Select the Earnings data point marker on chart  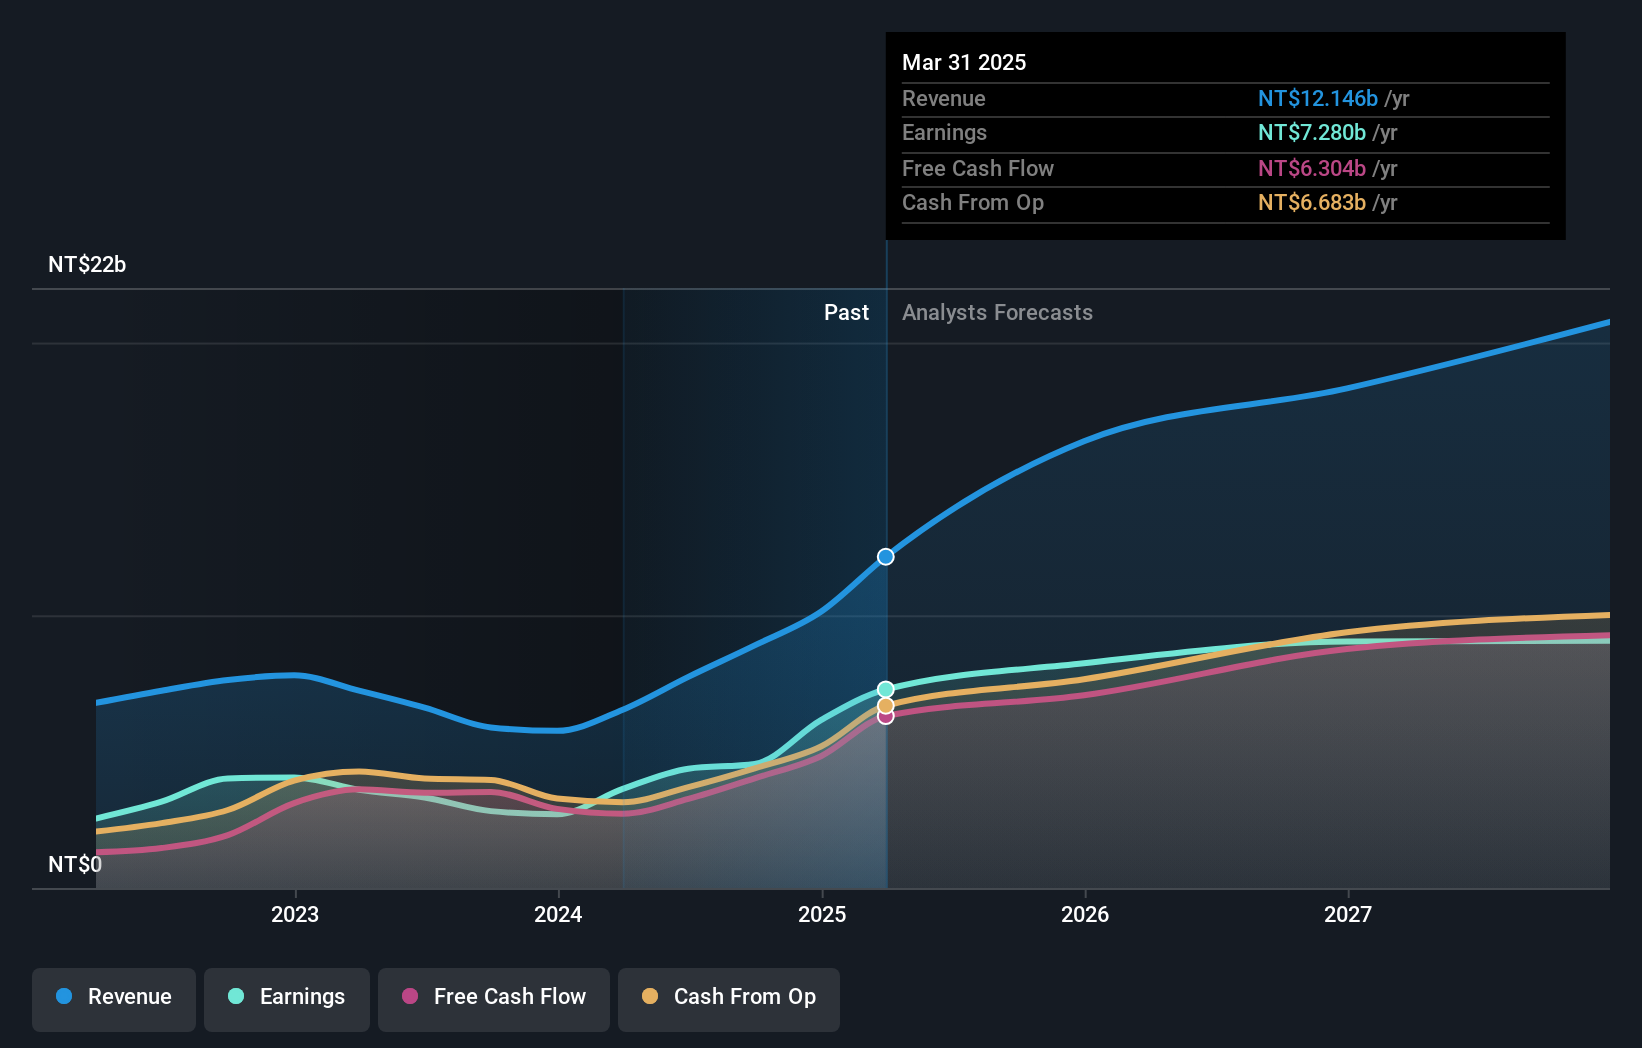coord(886,689)
